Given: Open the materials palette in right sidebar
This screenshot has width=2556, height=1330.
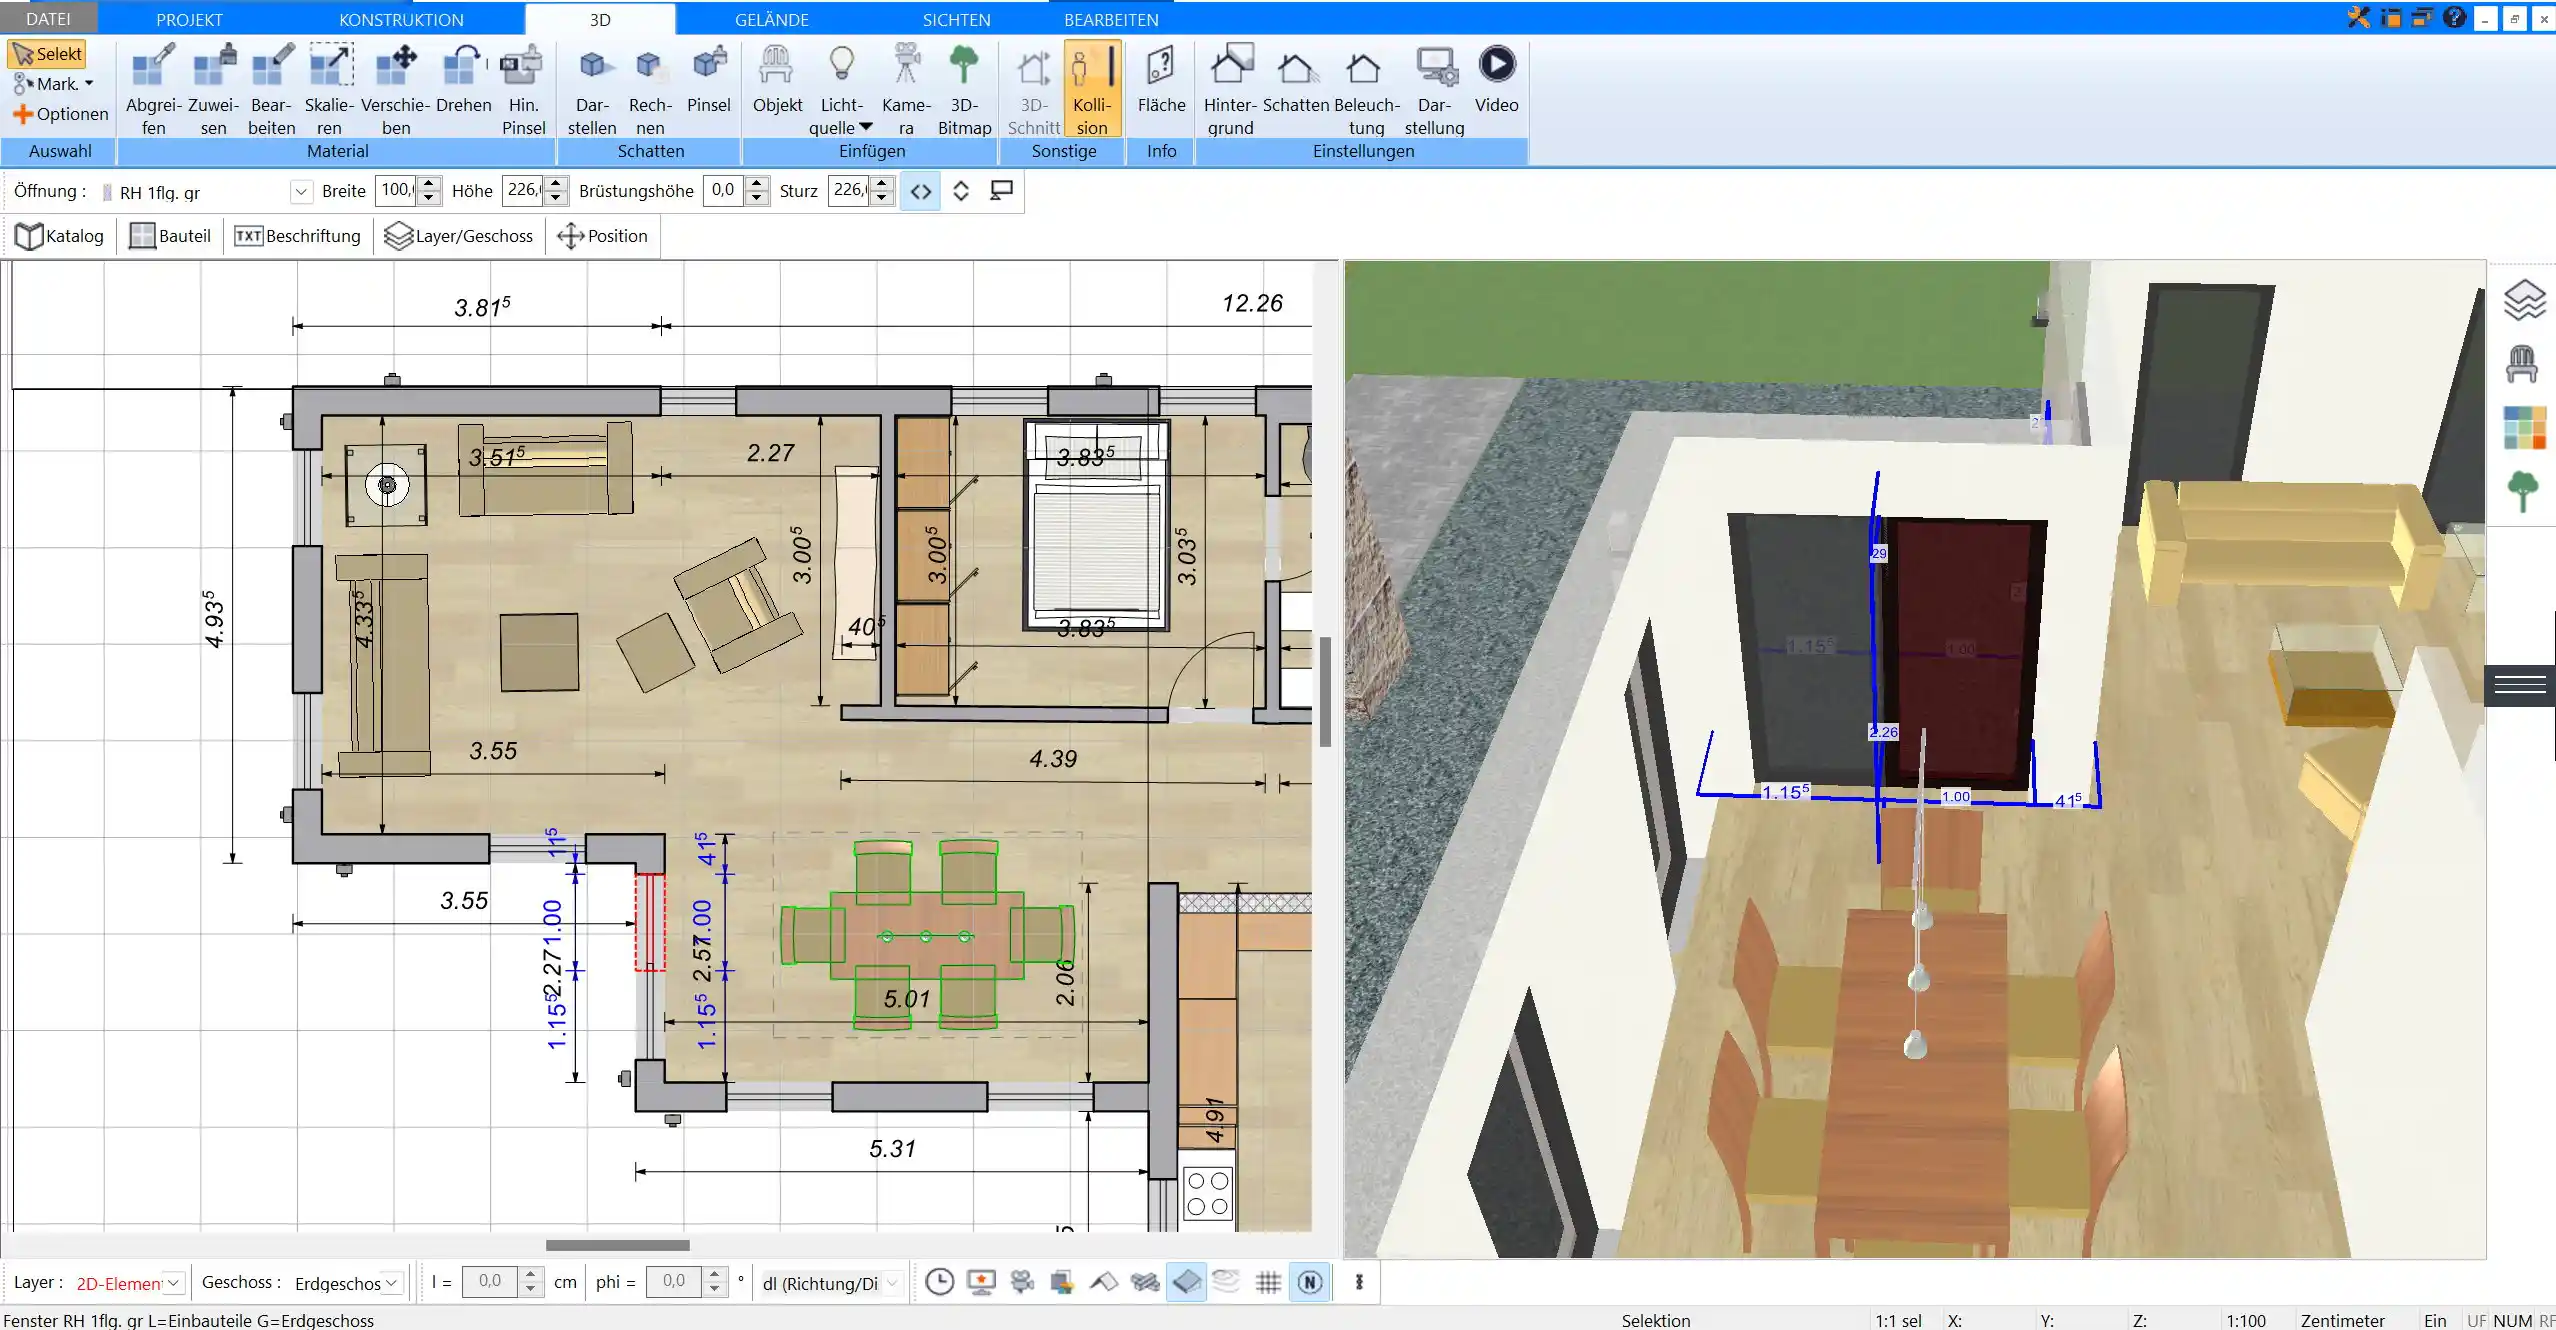Looking at the screenshot, I should 2524,428.
